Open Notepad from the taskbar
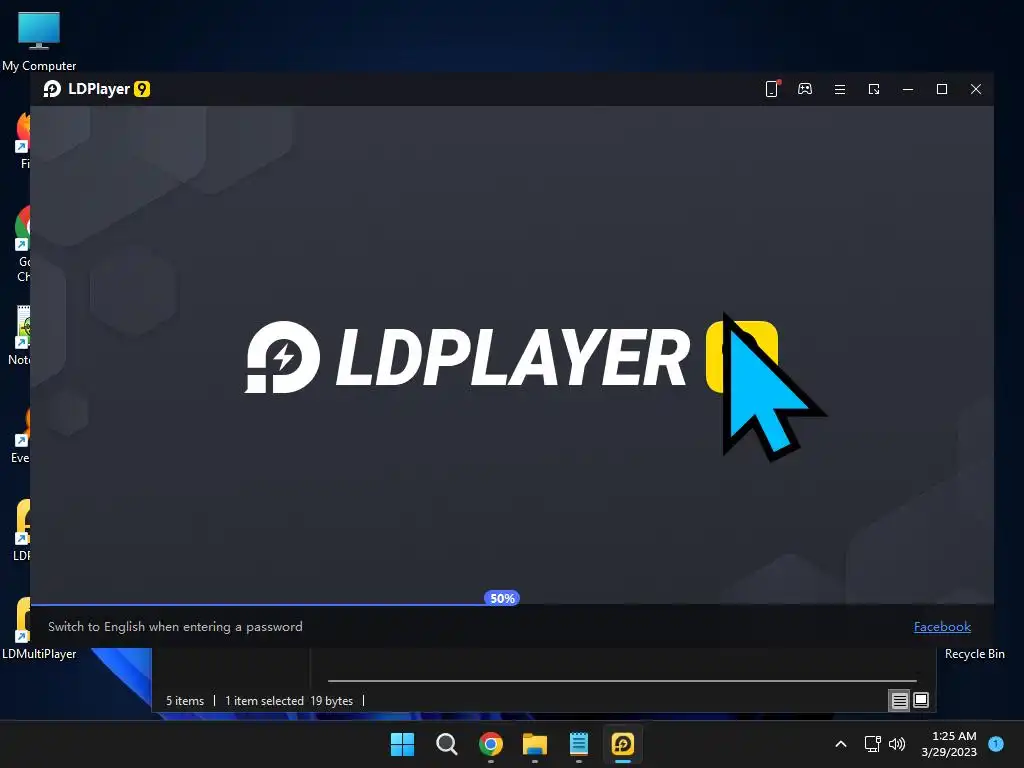This screenshot has height=768, width=1024. click(x=579, y=744)
